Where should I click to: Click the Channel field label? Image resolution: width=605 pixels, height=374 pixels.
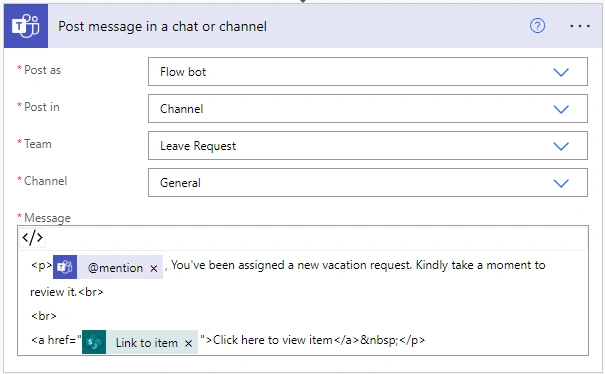tap(46, 181)
